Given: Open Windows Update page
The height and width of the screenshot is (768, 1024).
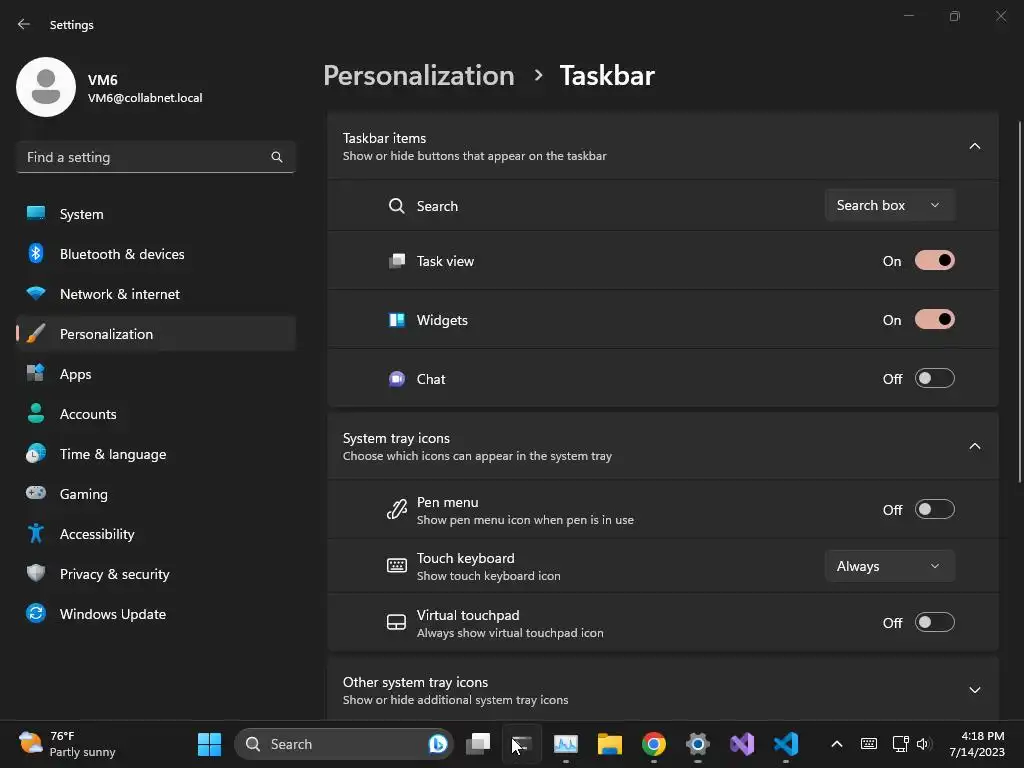Looking at the screenshot, I should pyautogui.click(x=156, y=614).
